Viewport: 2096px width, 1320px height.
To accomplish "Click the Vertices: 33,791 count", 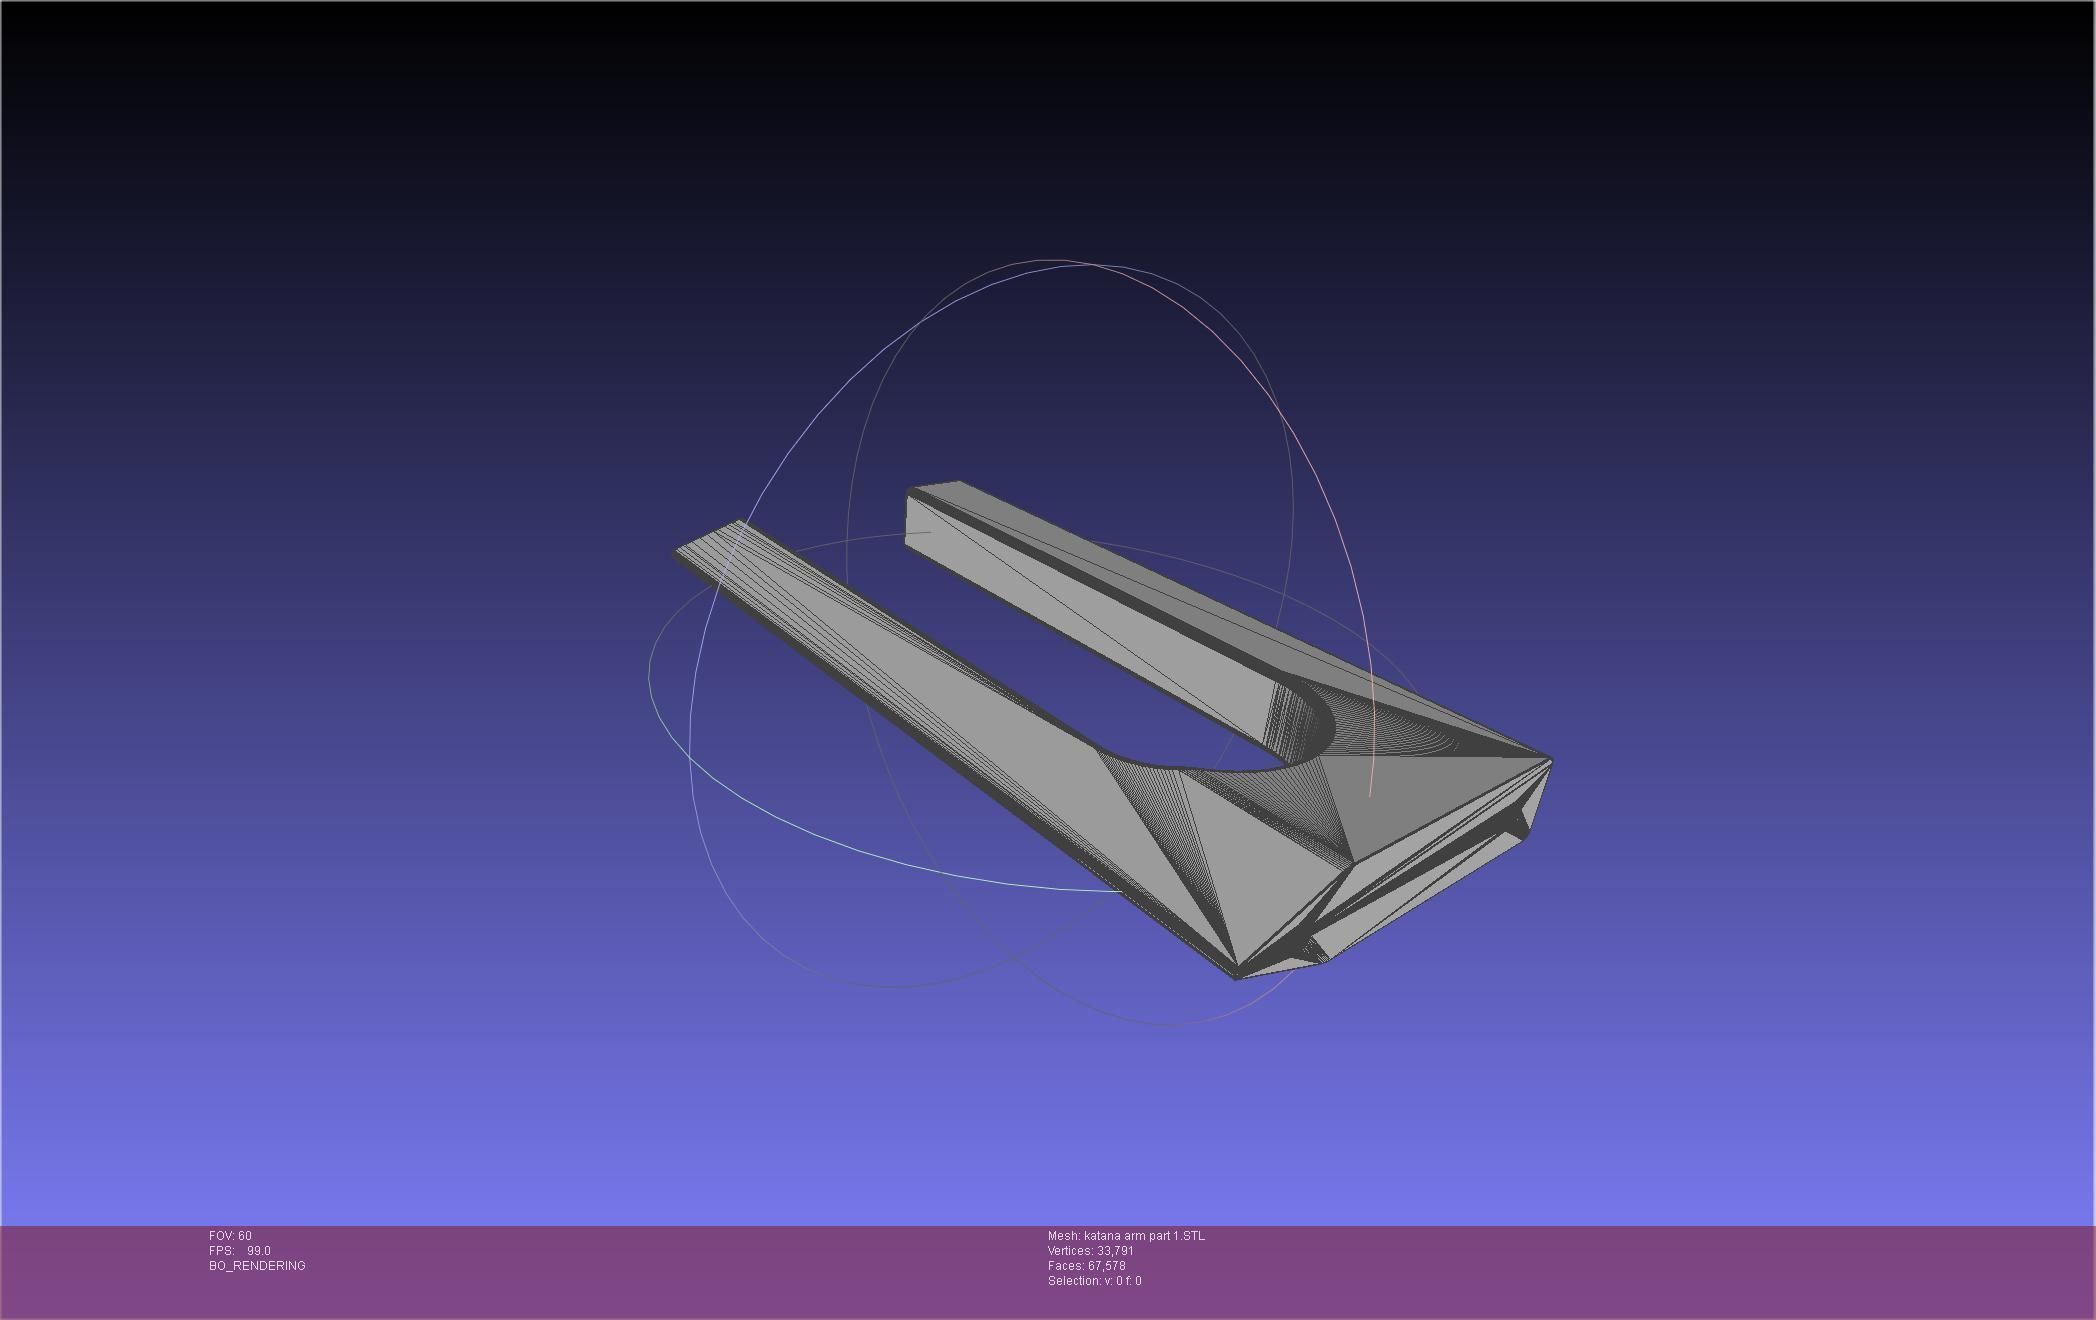I will pyautogui.click(x=1091, y=1251).
